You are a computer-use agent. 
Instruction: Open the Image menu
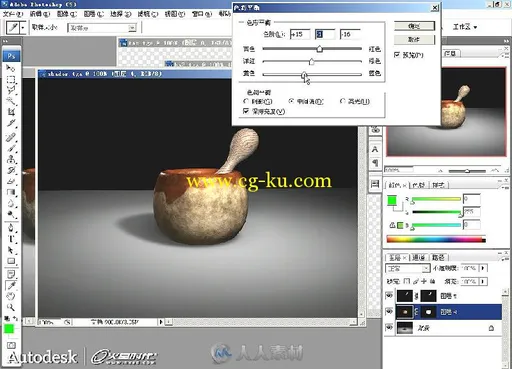click(x=66, y=14)
